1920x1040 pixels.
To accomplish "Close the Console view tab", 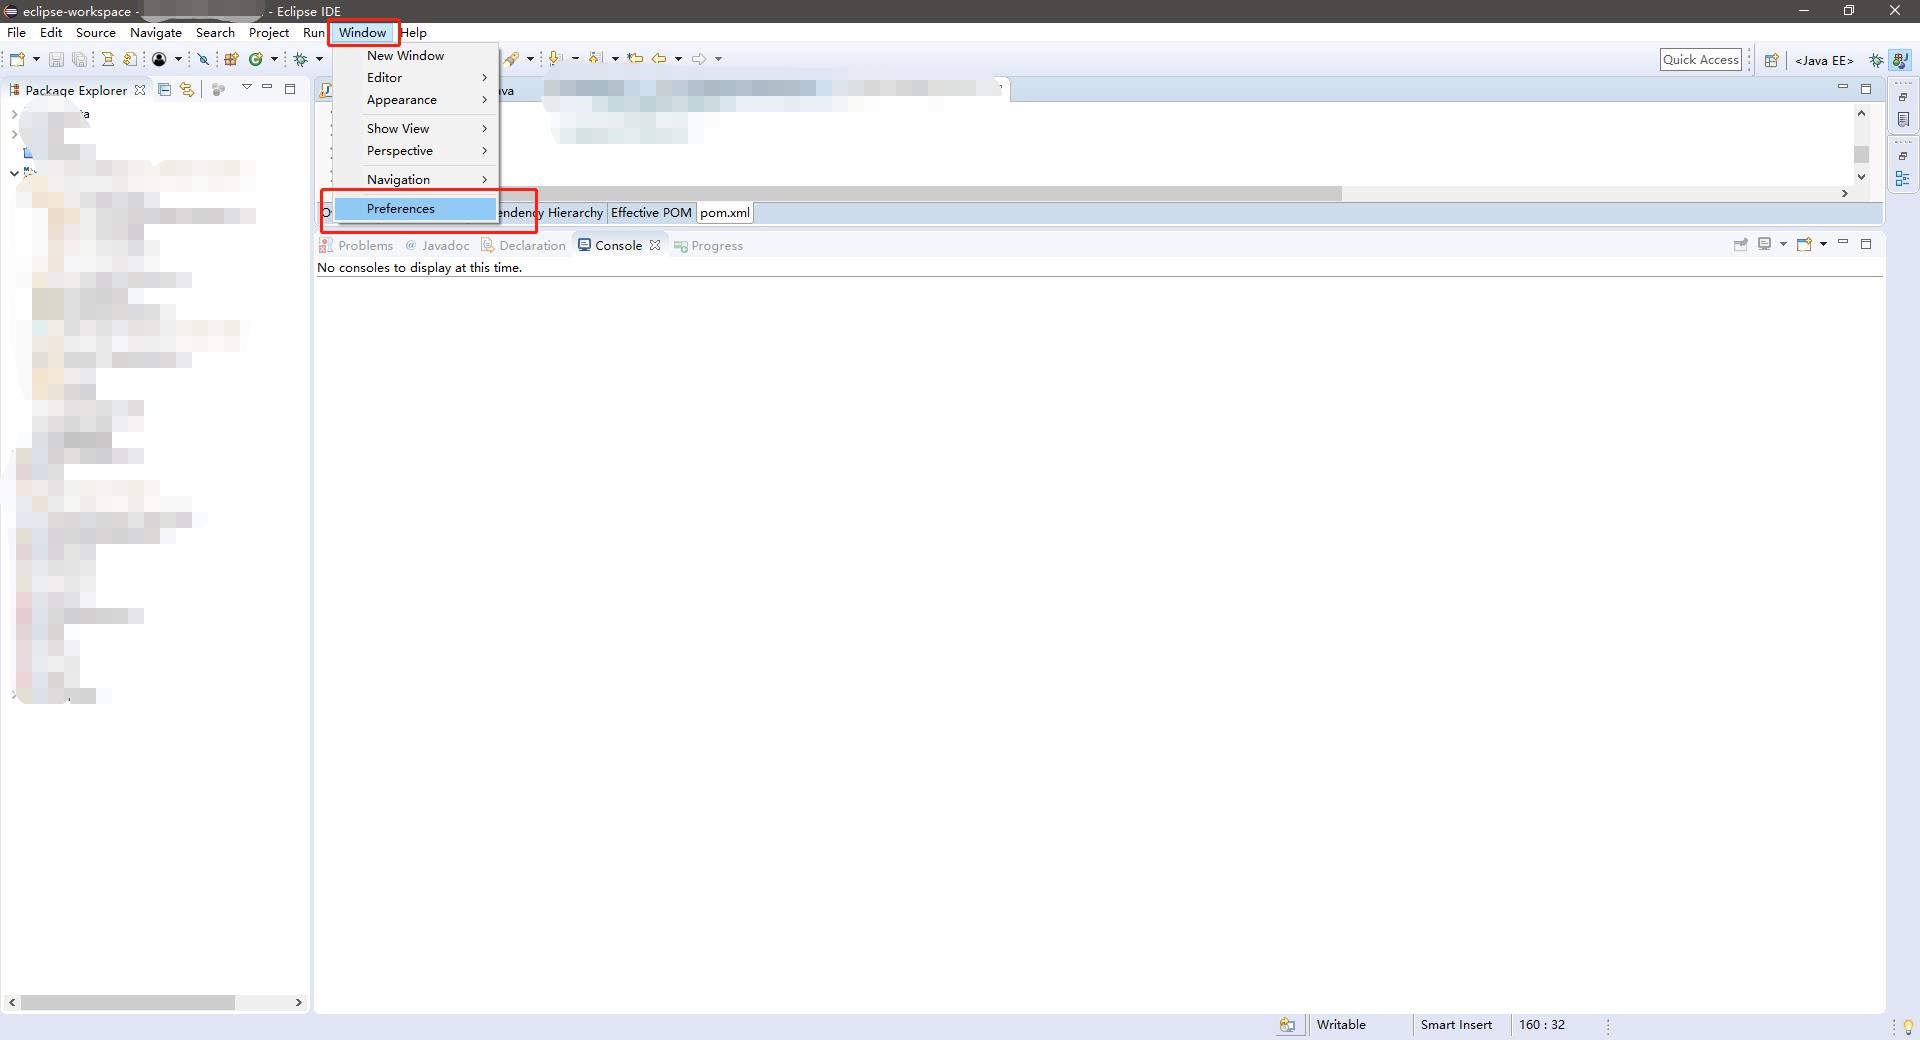I will coord(655,245).
